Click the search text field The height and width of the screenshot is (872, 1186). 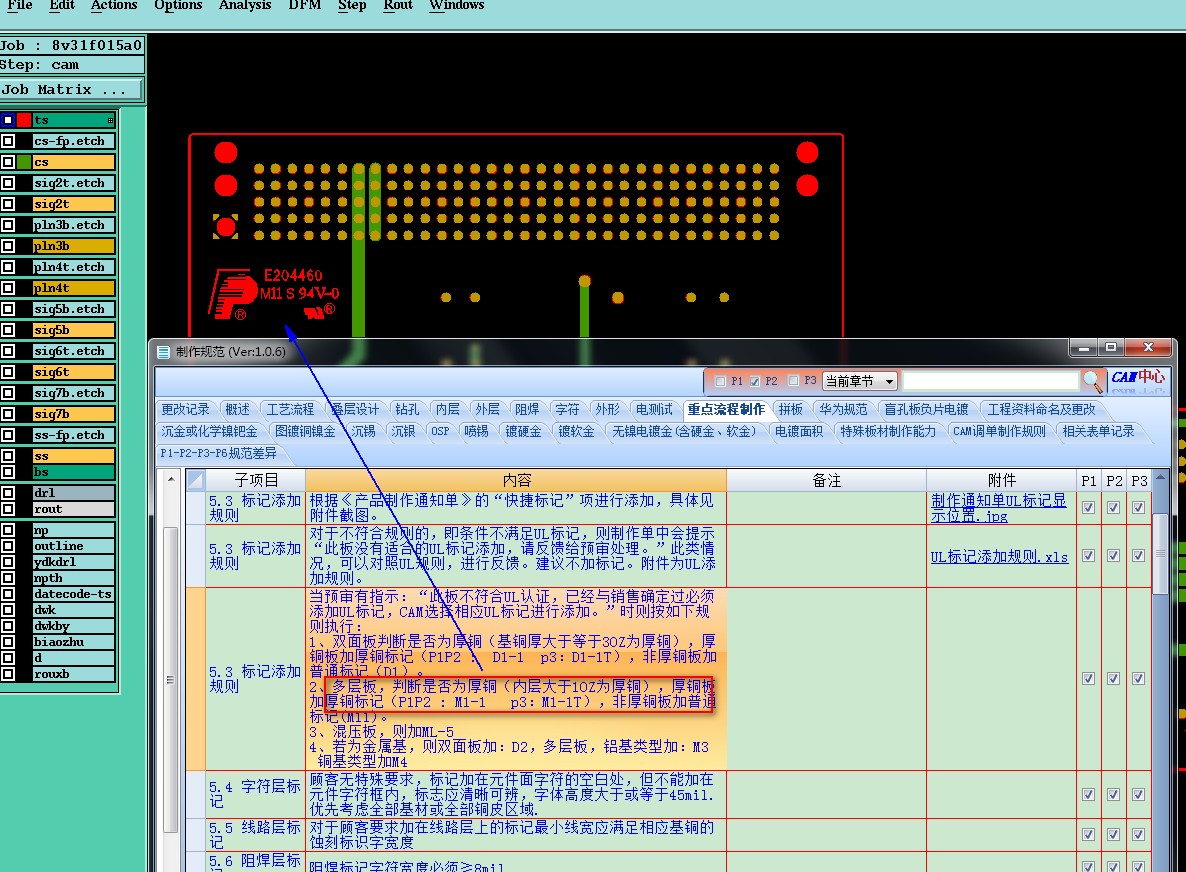[x=991, y=380]
